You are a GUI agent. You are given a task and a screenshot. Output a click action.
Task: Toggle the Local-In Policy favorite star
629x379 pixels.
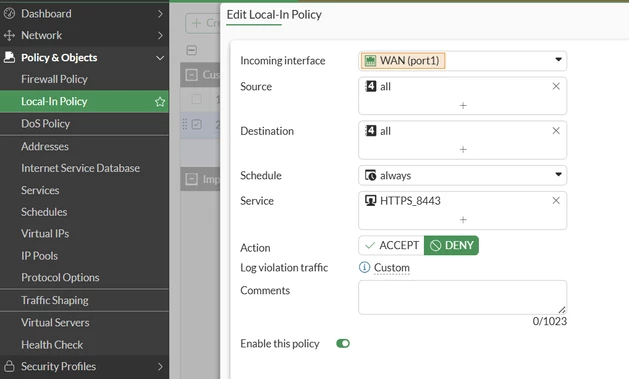point(160,101)
